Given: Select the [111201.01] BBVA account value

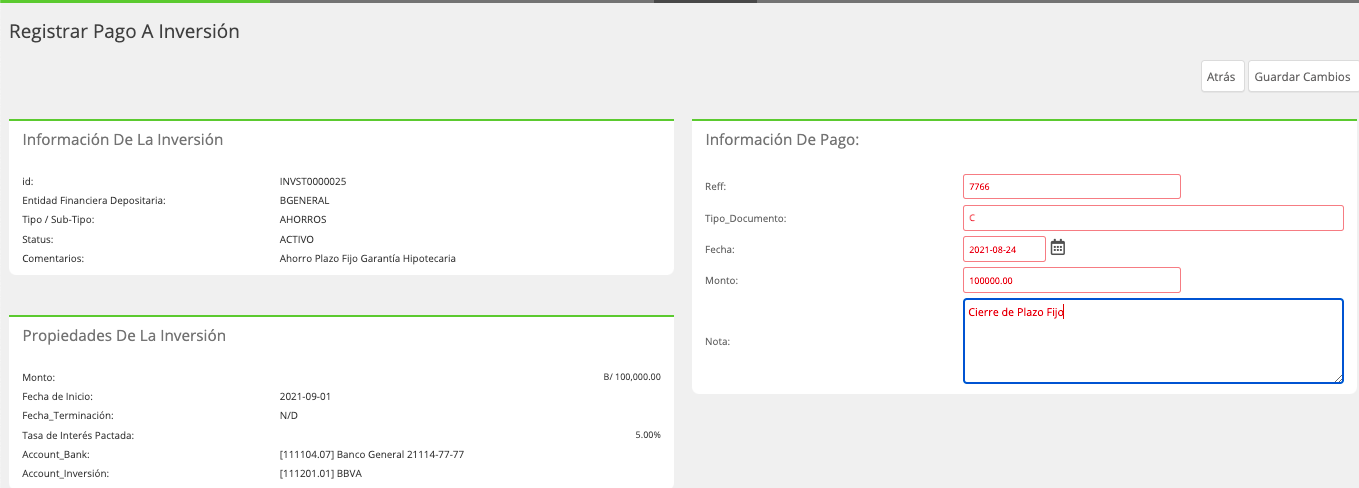Looking at the screenshot, I should [x=321, y=474].
